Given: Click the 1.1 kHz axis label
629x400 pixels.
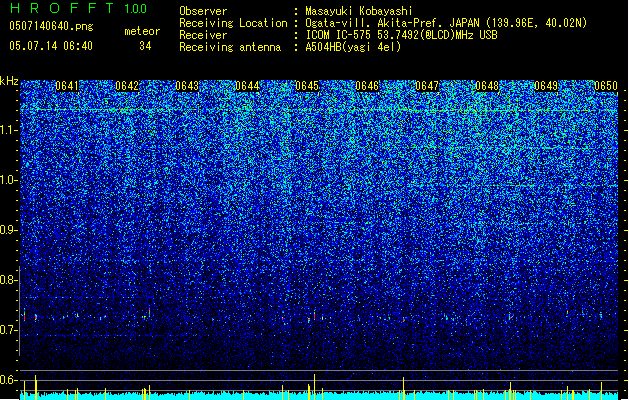Looking at the screenshot, I should pos(8,130).
